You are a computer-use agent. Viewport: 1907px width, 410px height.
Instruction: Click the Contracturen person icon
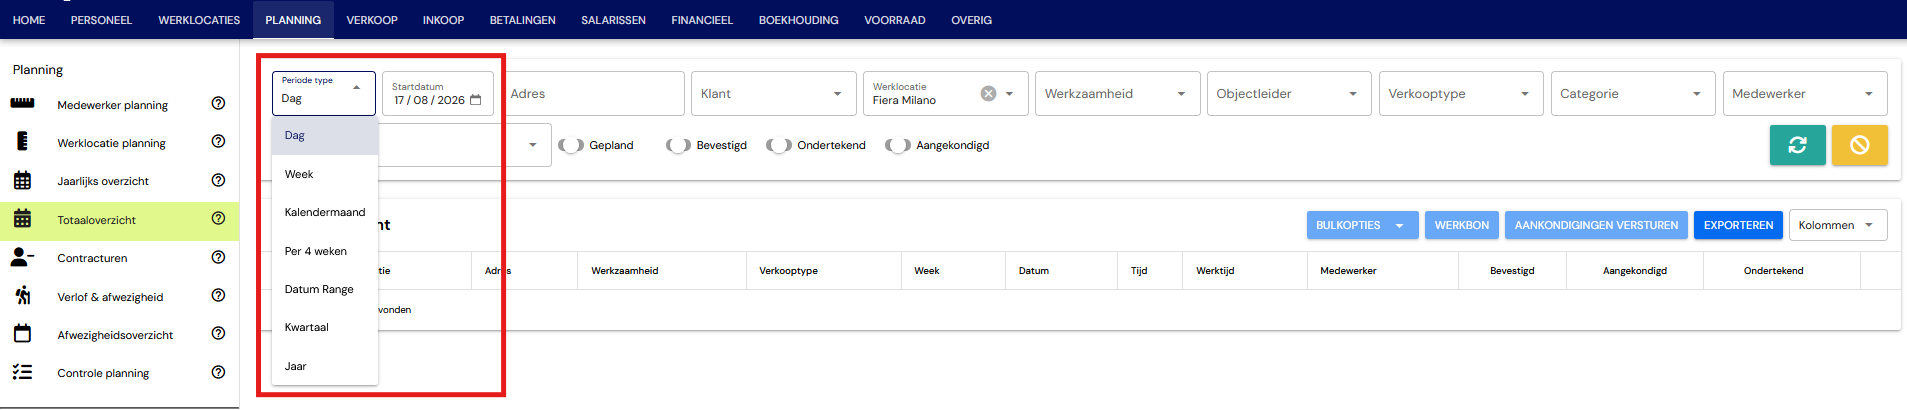(22, 257)
